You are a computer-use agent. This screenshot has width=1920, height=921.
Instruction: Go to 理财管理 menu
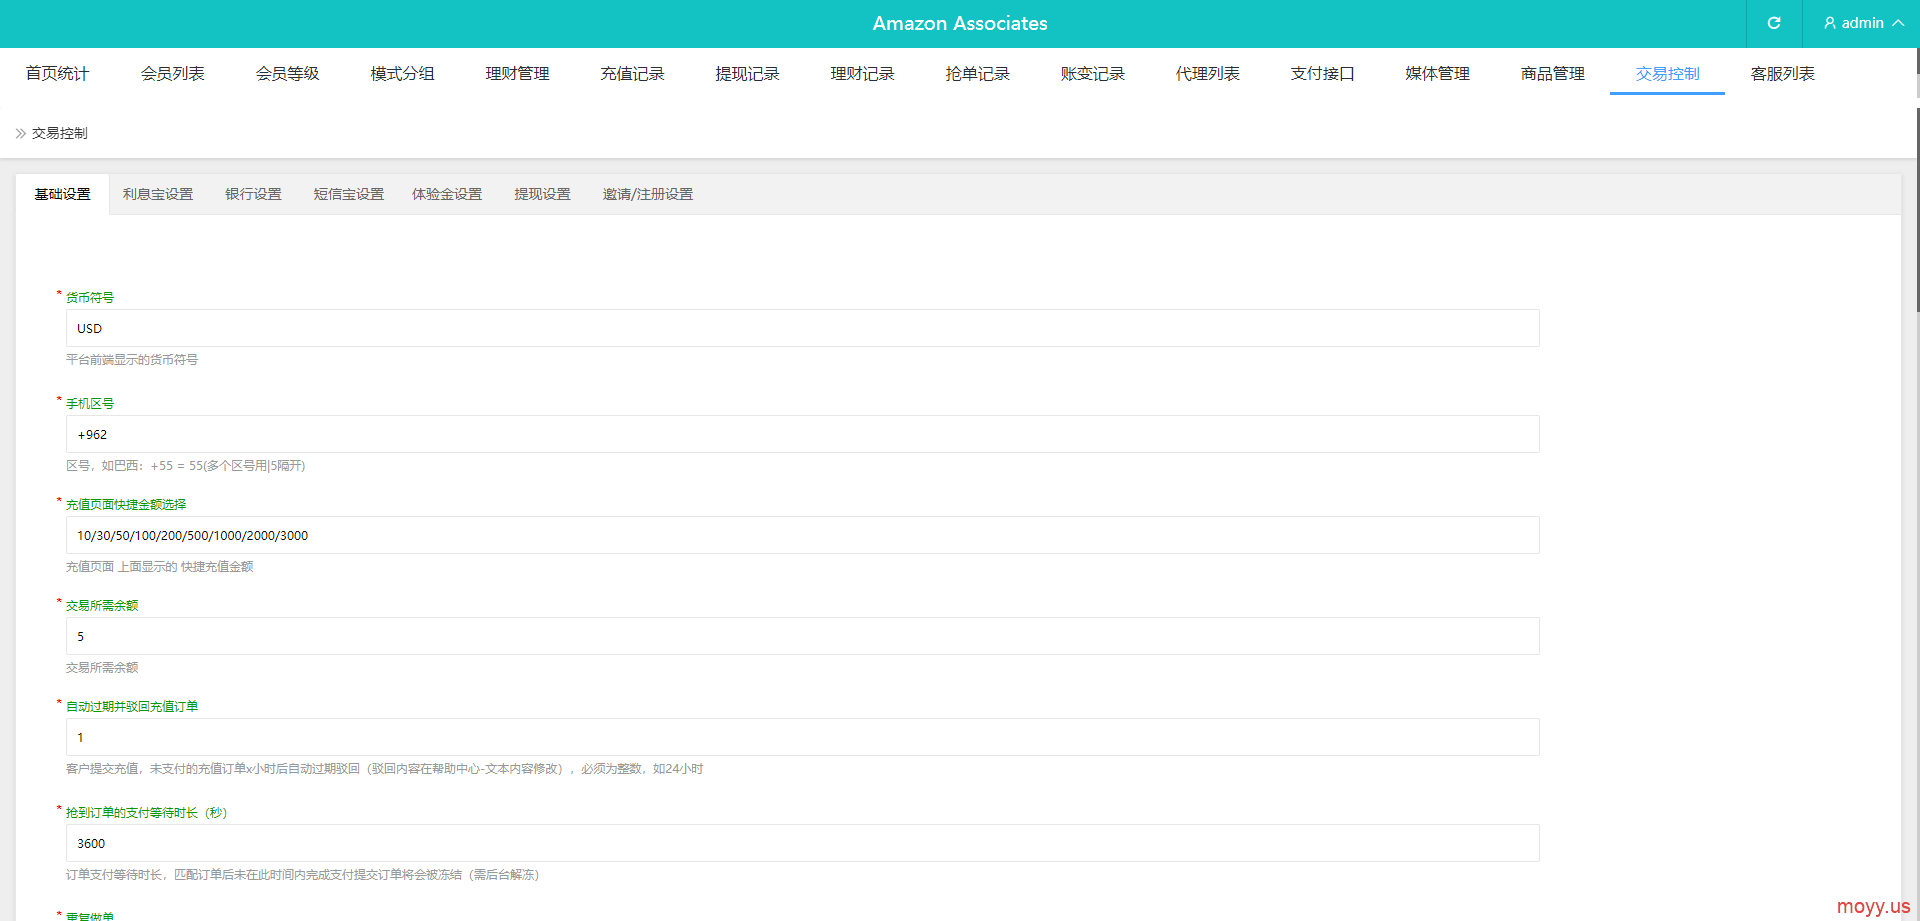coord(517,73)
